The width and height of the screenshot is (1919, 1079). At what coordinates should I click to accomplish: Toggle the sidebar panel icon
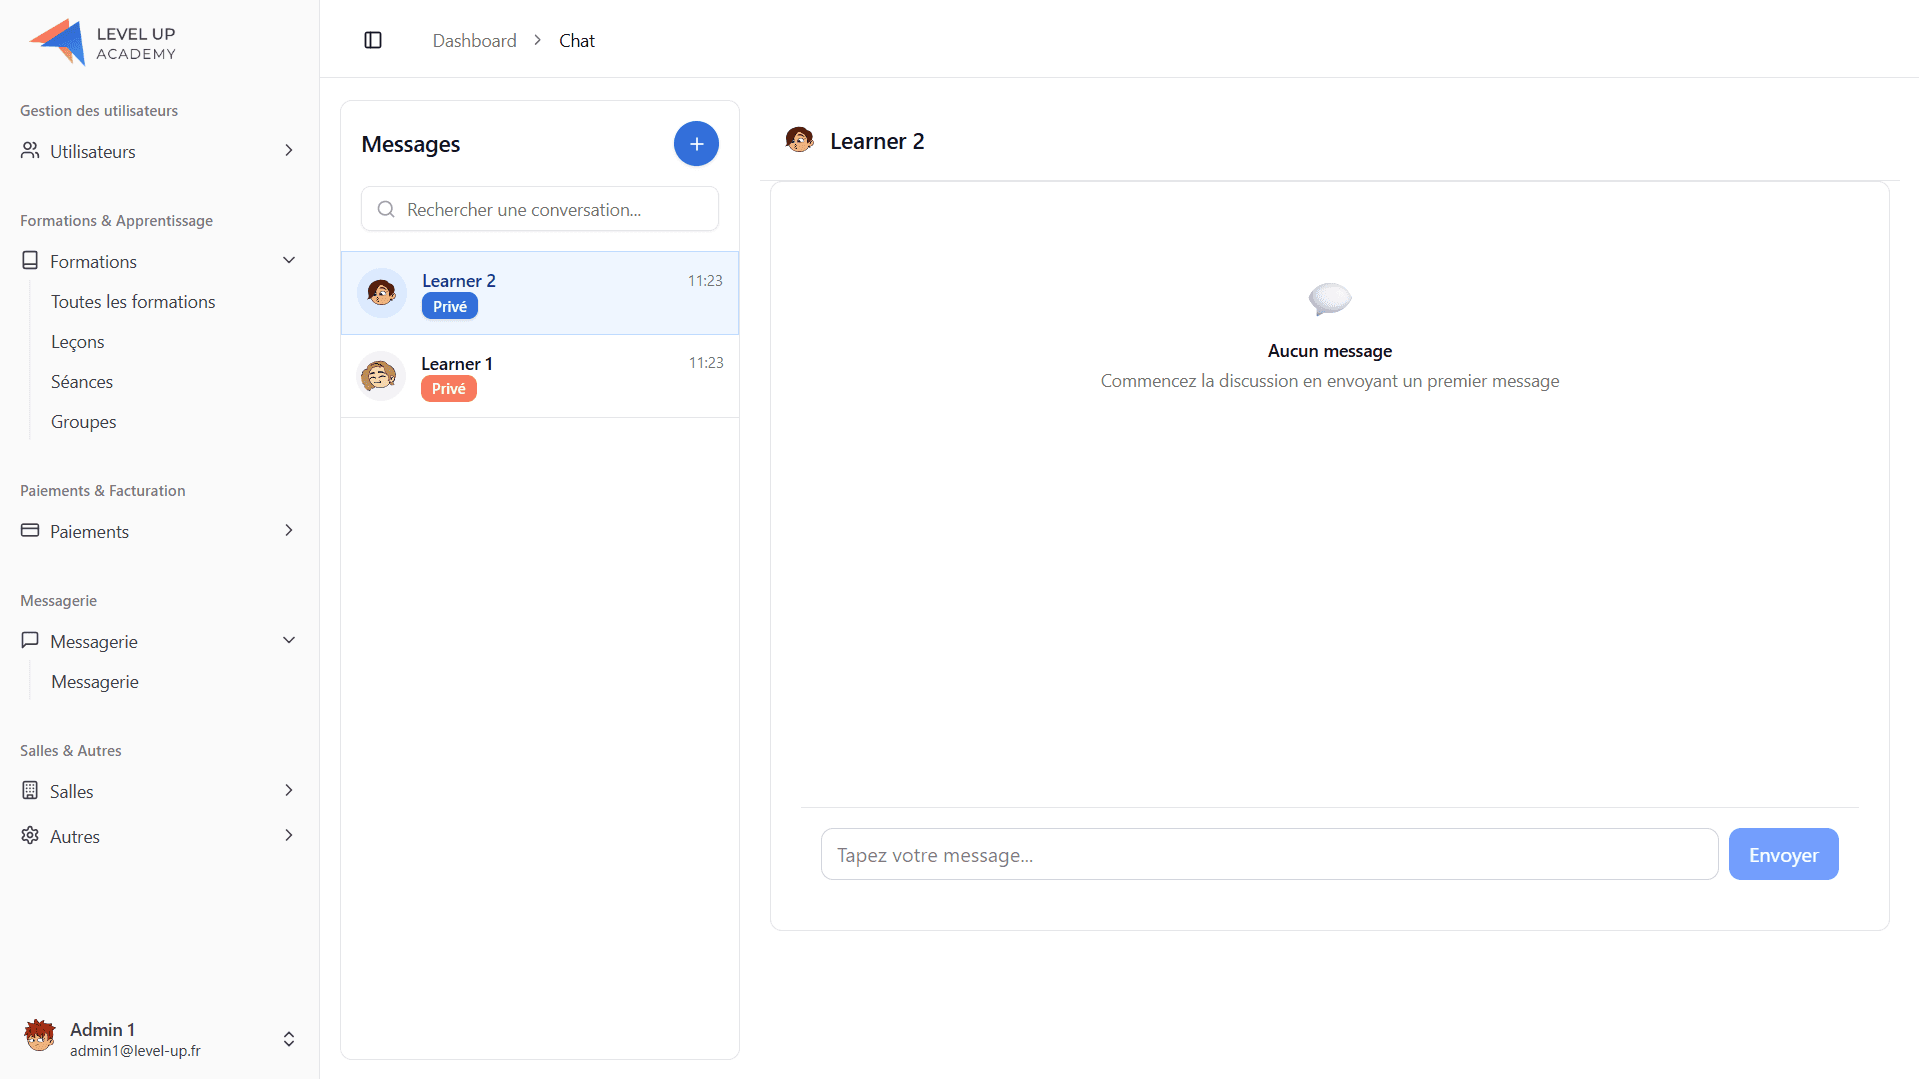(373, 40)
